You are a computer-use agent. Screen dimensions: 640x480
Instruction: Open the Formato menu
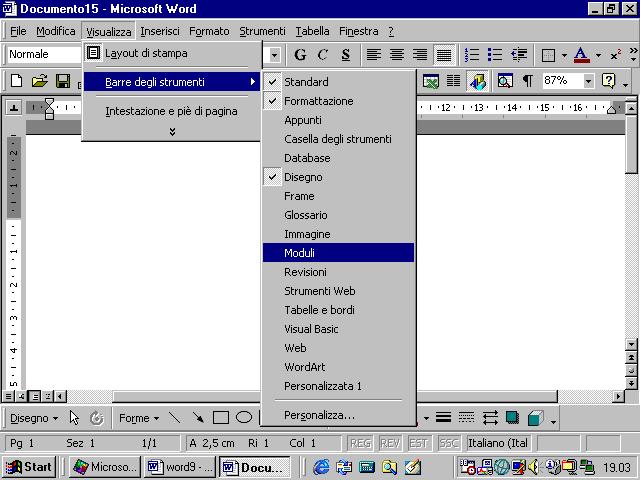(x=209, y=31)
